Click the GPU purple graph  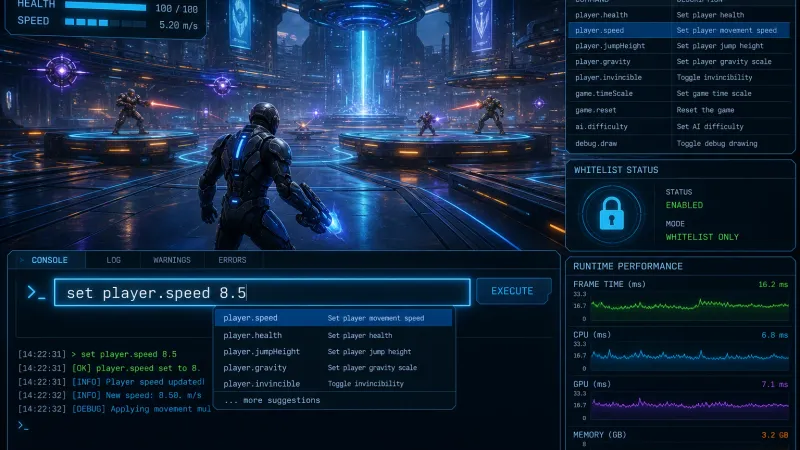click(689, 405)
